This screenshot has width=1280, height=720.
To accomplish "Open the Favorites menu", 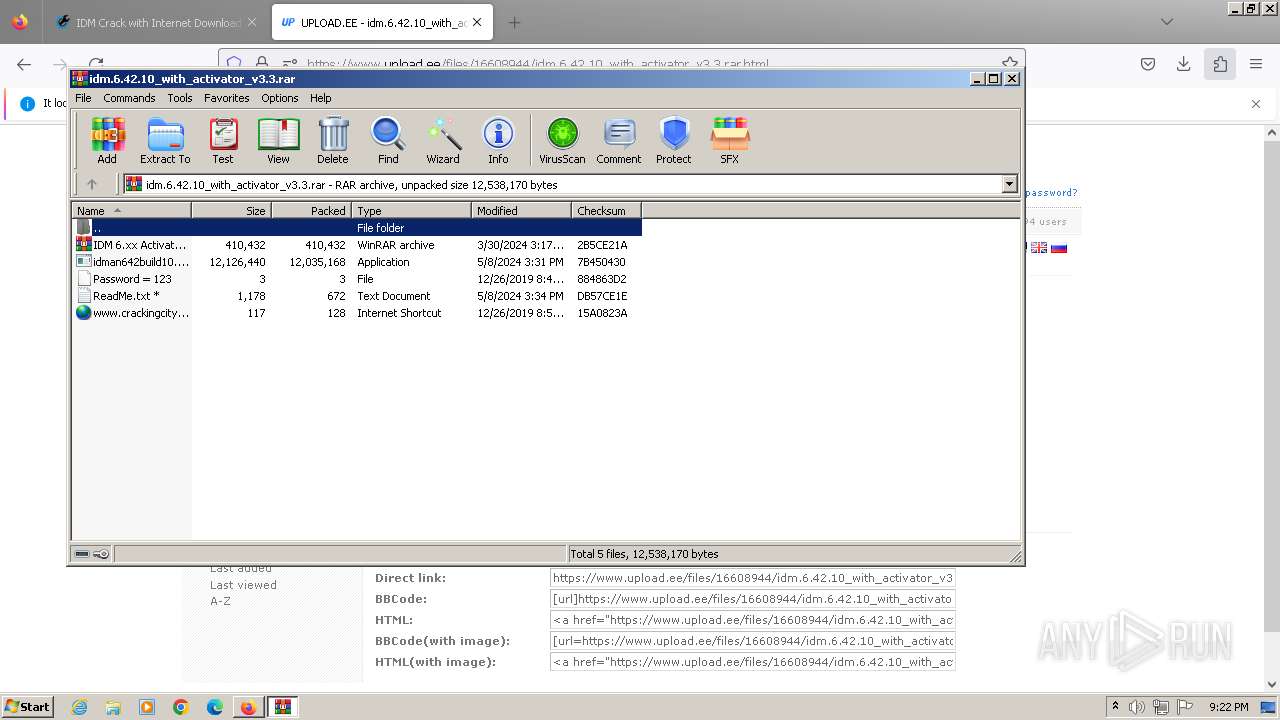I will 227,98.
